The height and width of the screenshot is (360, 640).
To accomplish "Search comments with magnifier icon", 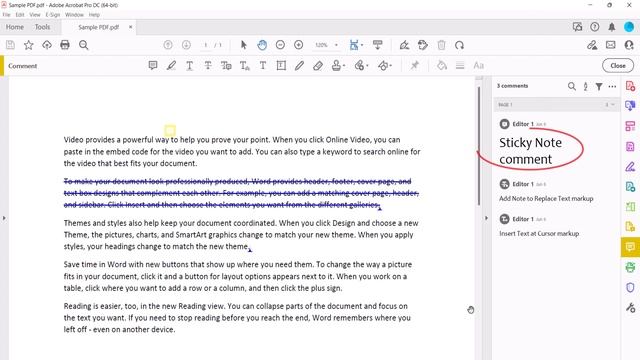I will [x=571, y=86].
